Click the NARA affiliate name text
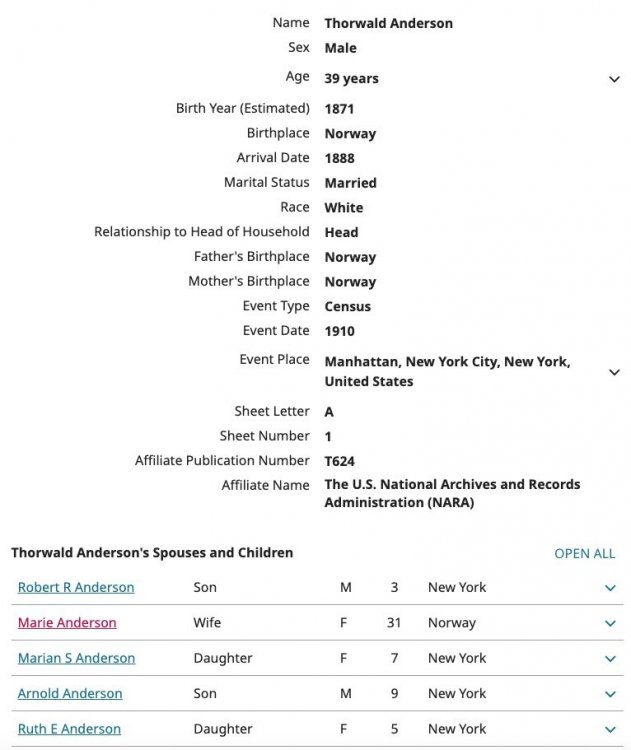 coord(452,493)
